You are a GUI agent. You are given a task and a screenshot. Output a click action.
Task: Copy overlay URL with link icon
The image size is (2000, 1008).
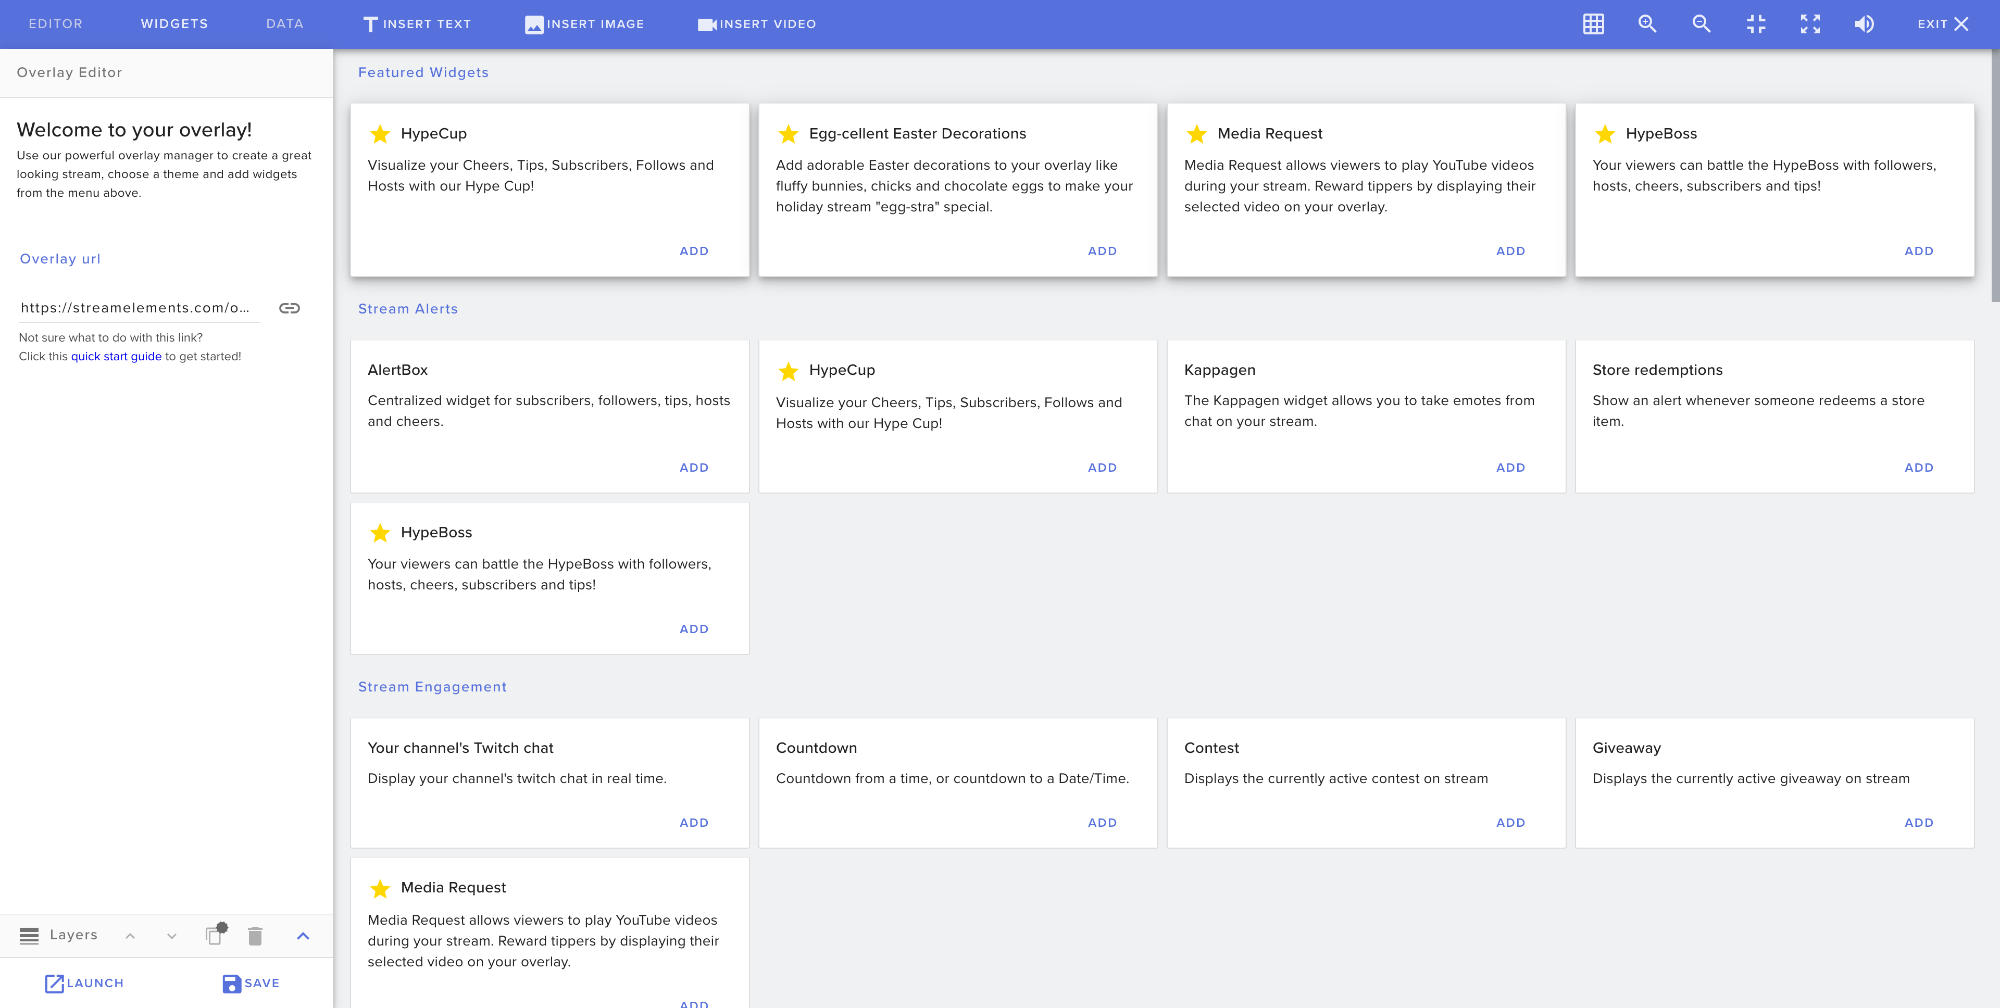(289, 308)
